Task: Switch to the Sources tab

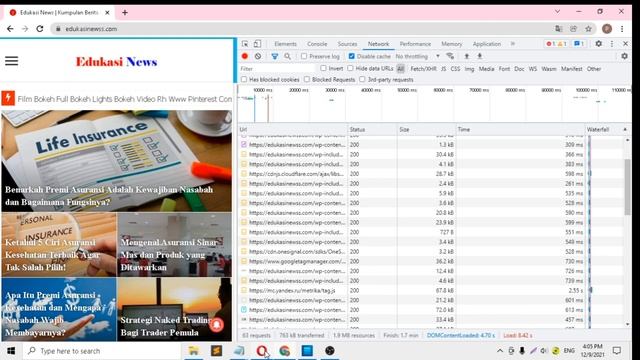Action: tap(347, 44)
